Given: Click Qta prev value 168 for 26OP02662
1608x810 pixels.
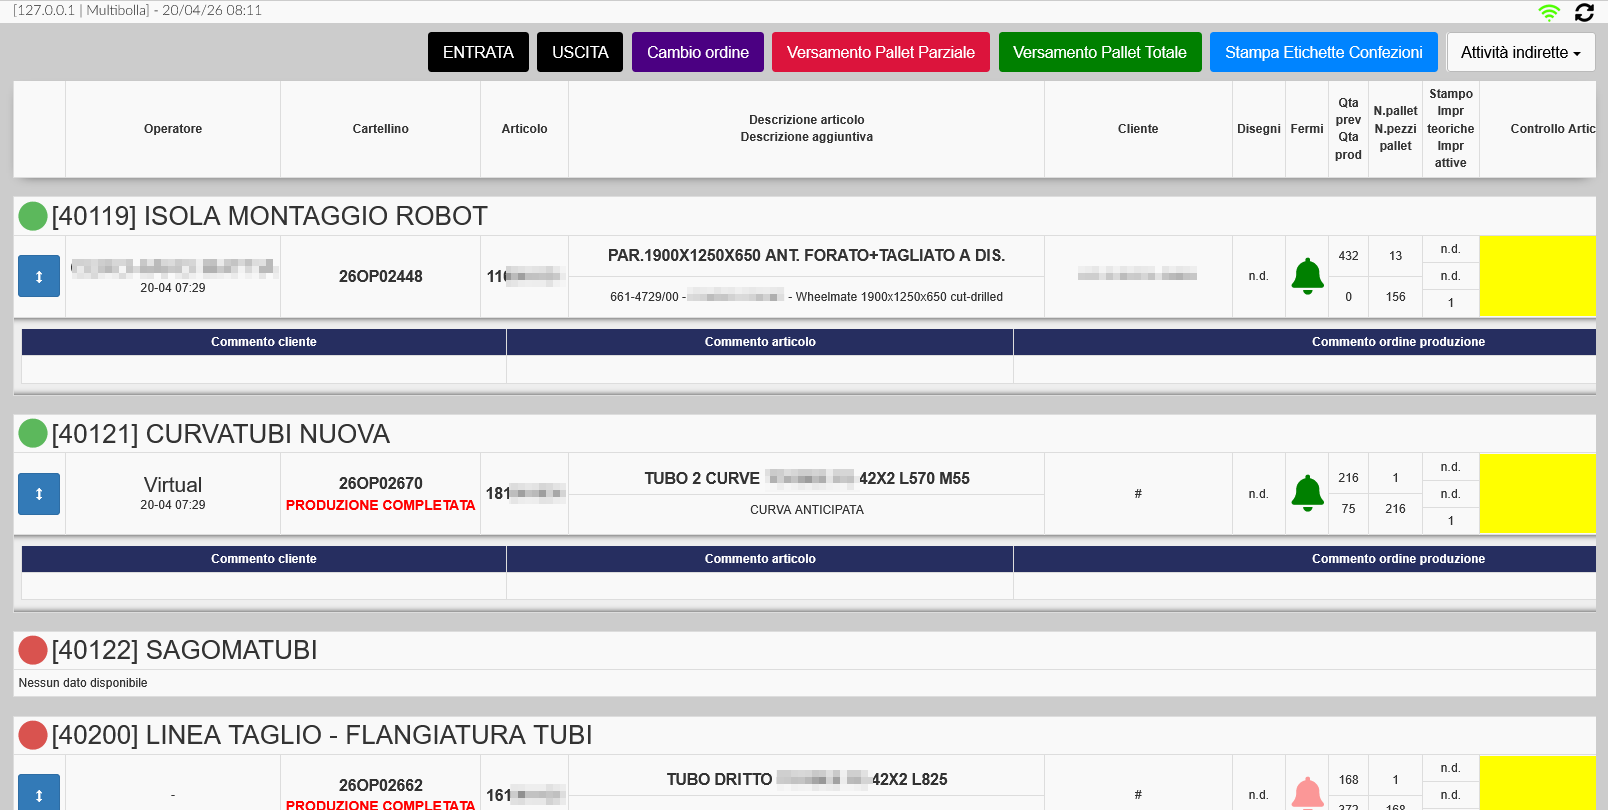Looking at the screenshot, I should pos(1348,780).
